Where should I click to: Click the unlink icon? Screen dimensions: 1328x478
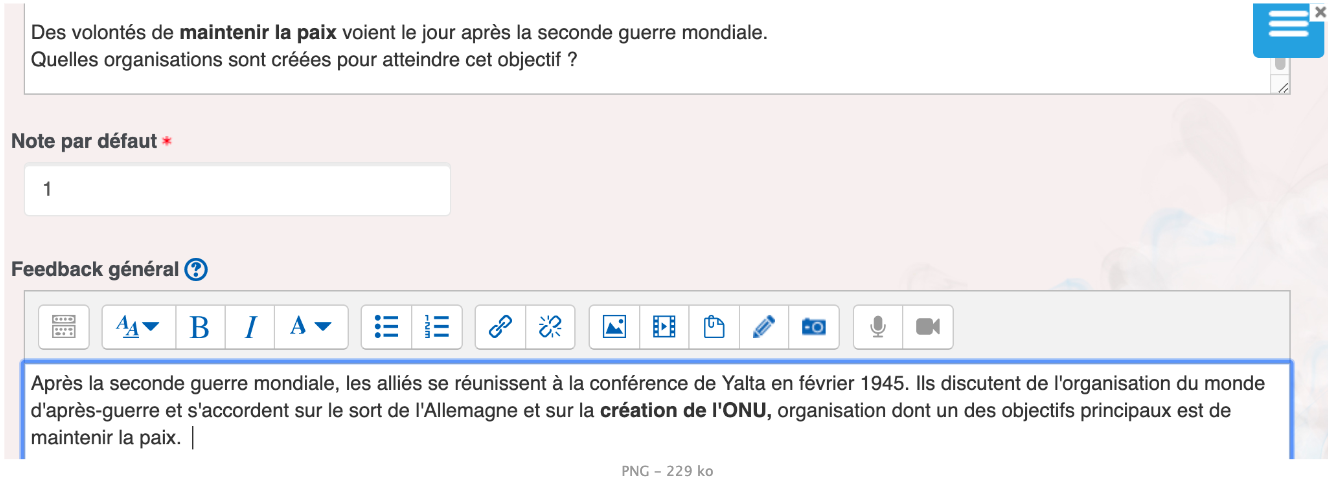pyautogui.click(x=550, y=327)
